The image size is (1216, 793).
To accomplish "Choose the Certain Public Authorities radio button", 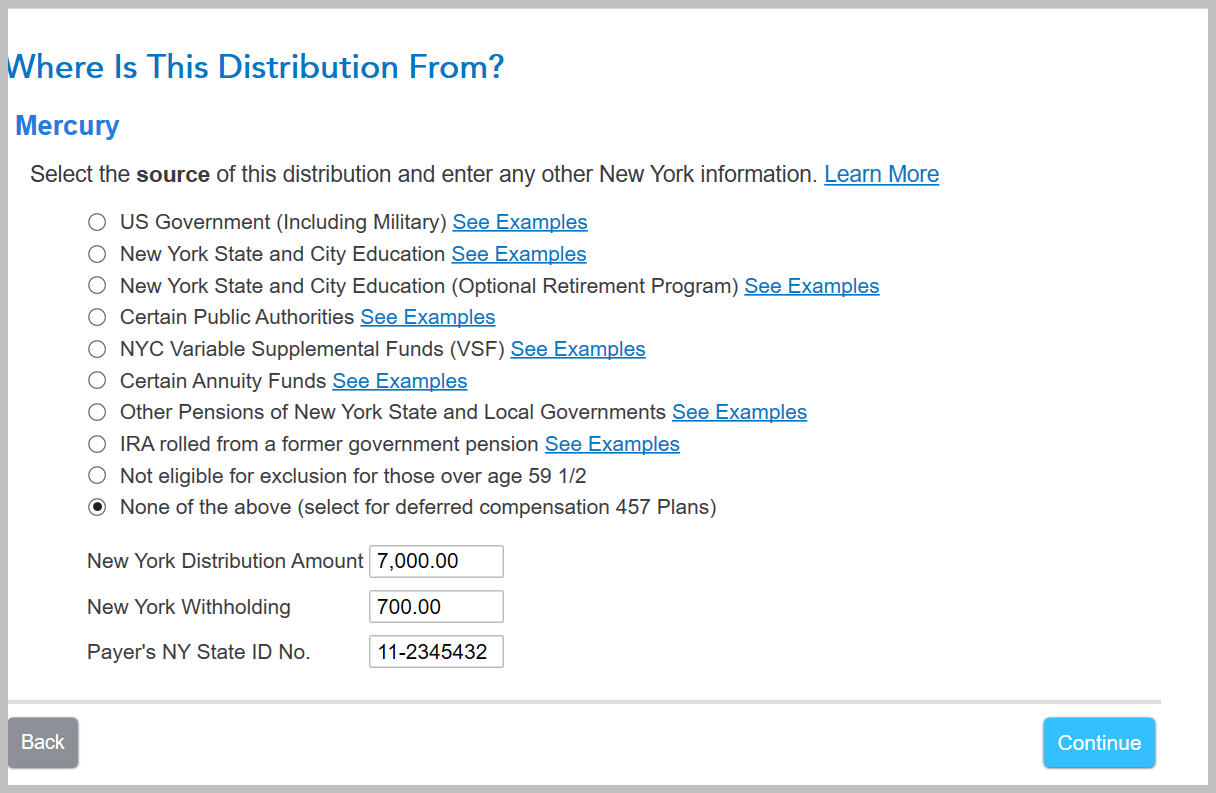I will click(97, 317).
